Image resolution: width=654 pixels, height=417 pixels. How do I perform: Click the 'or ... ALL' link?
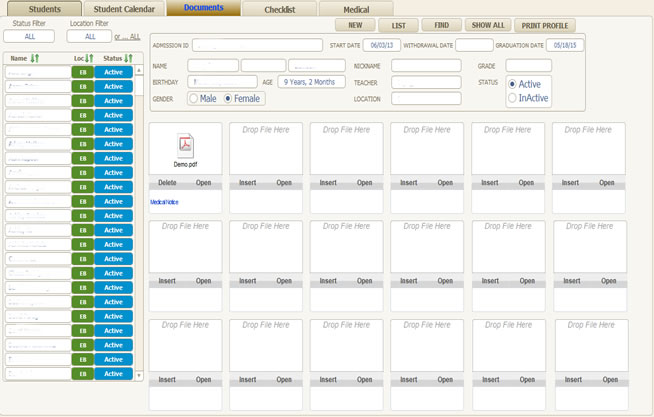(127, 37)
